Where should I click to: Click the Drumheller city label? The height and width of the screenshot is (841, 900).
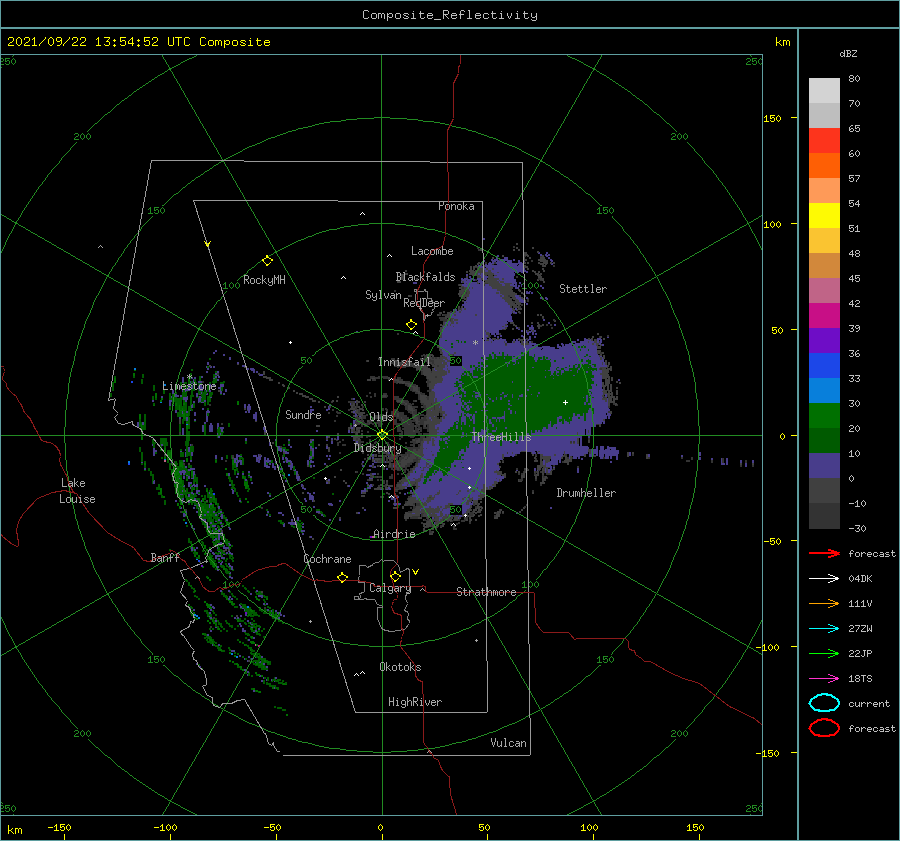(586, 493)
